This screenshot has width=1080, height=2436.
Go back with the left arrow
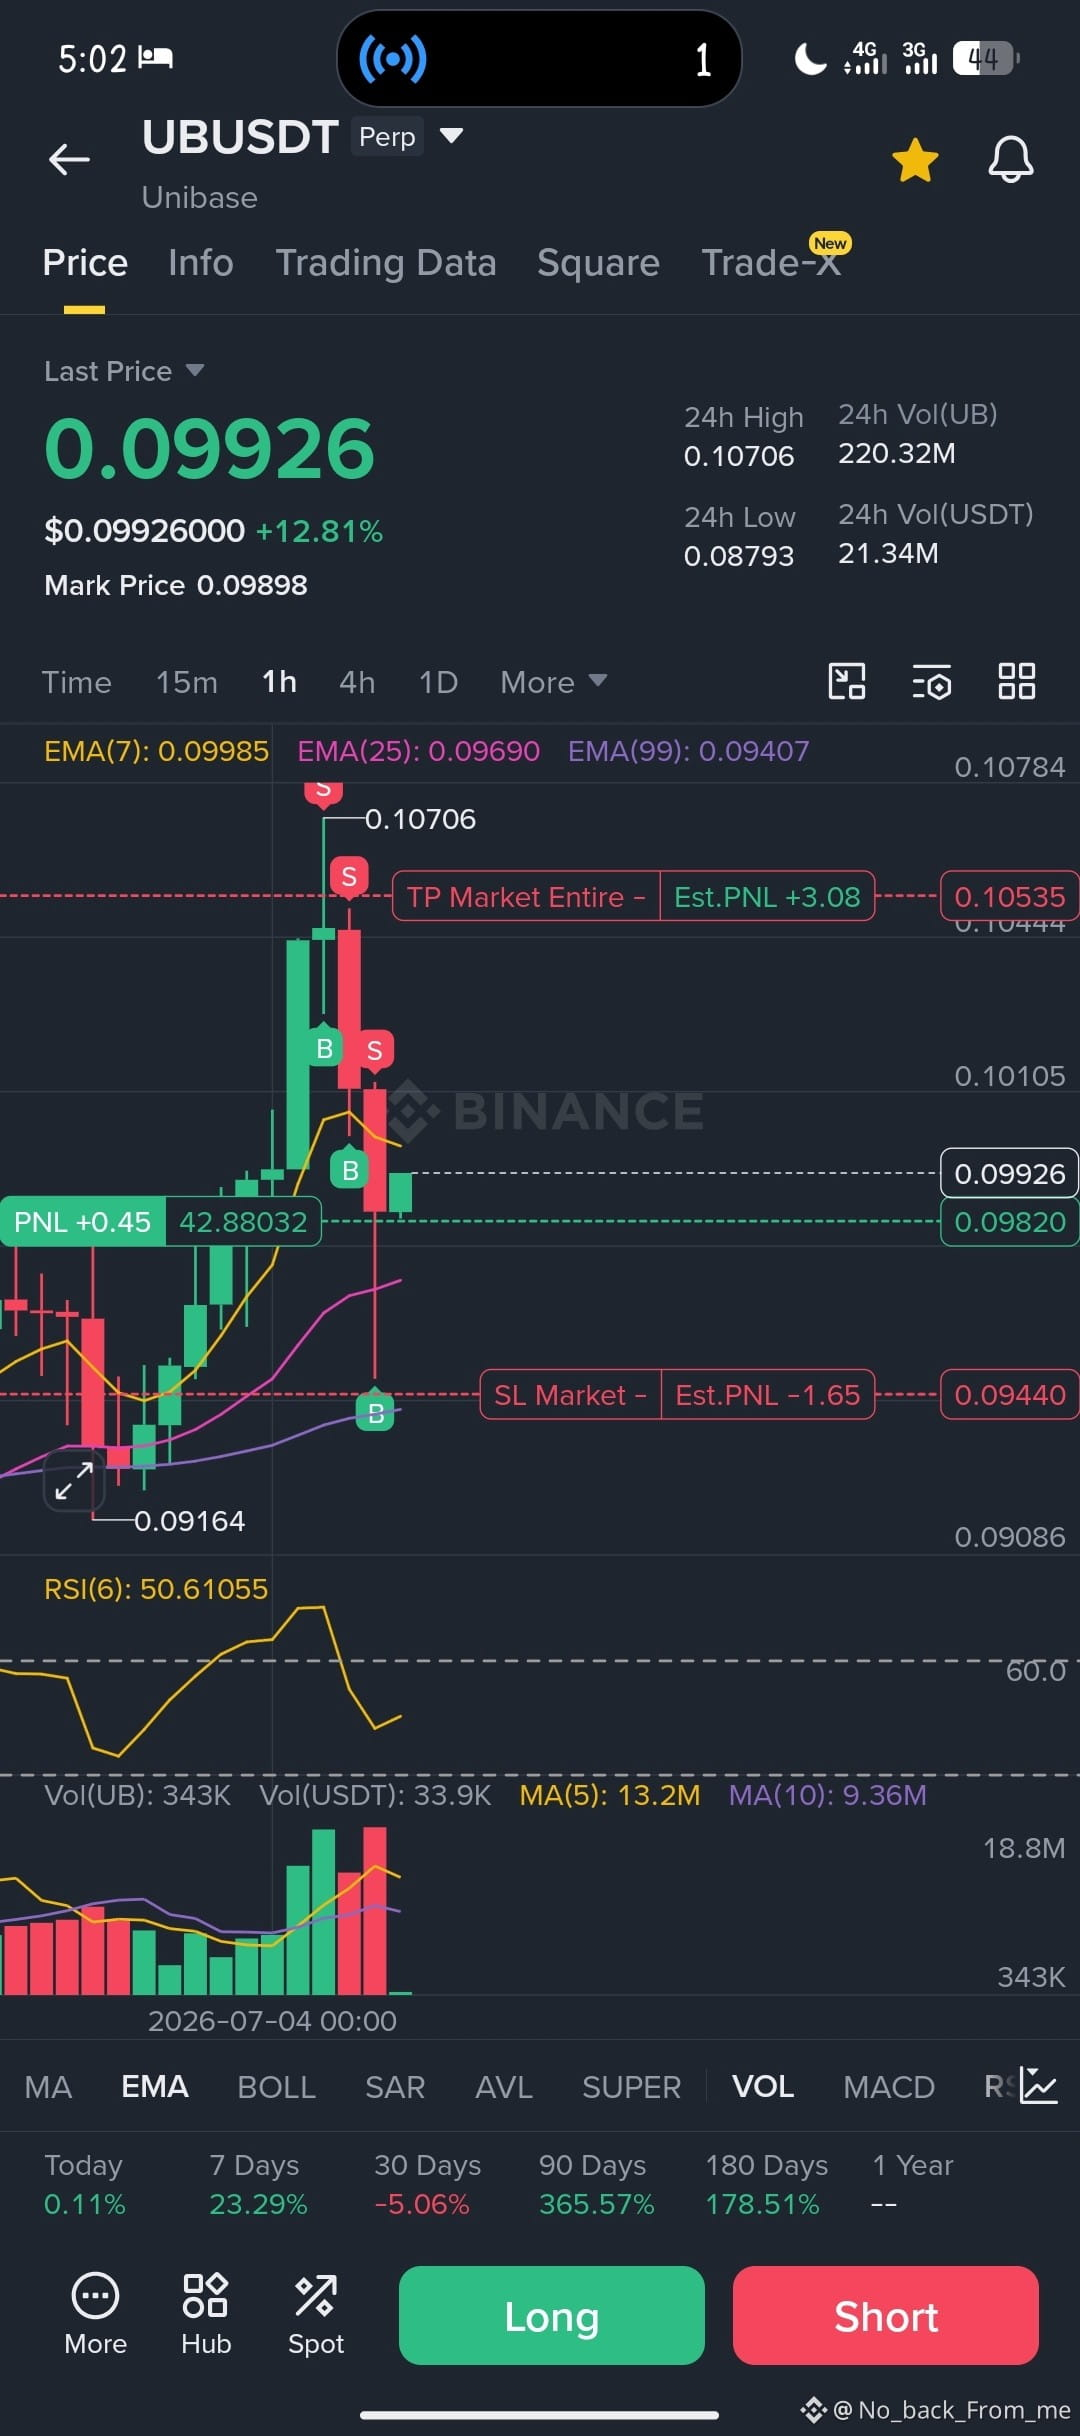coord(69,159)
